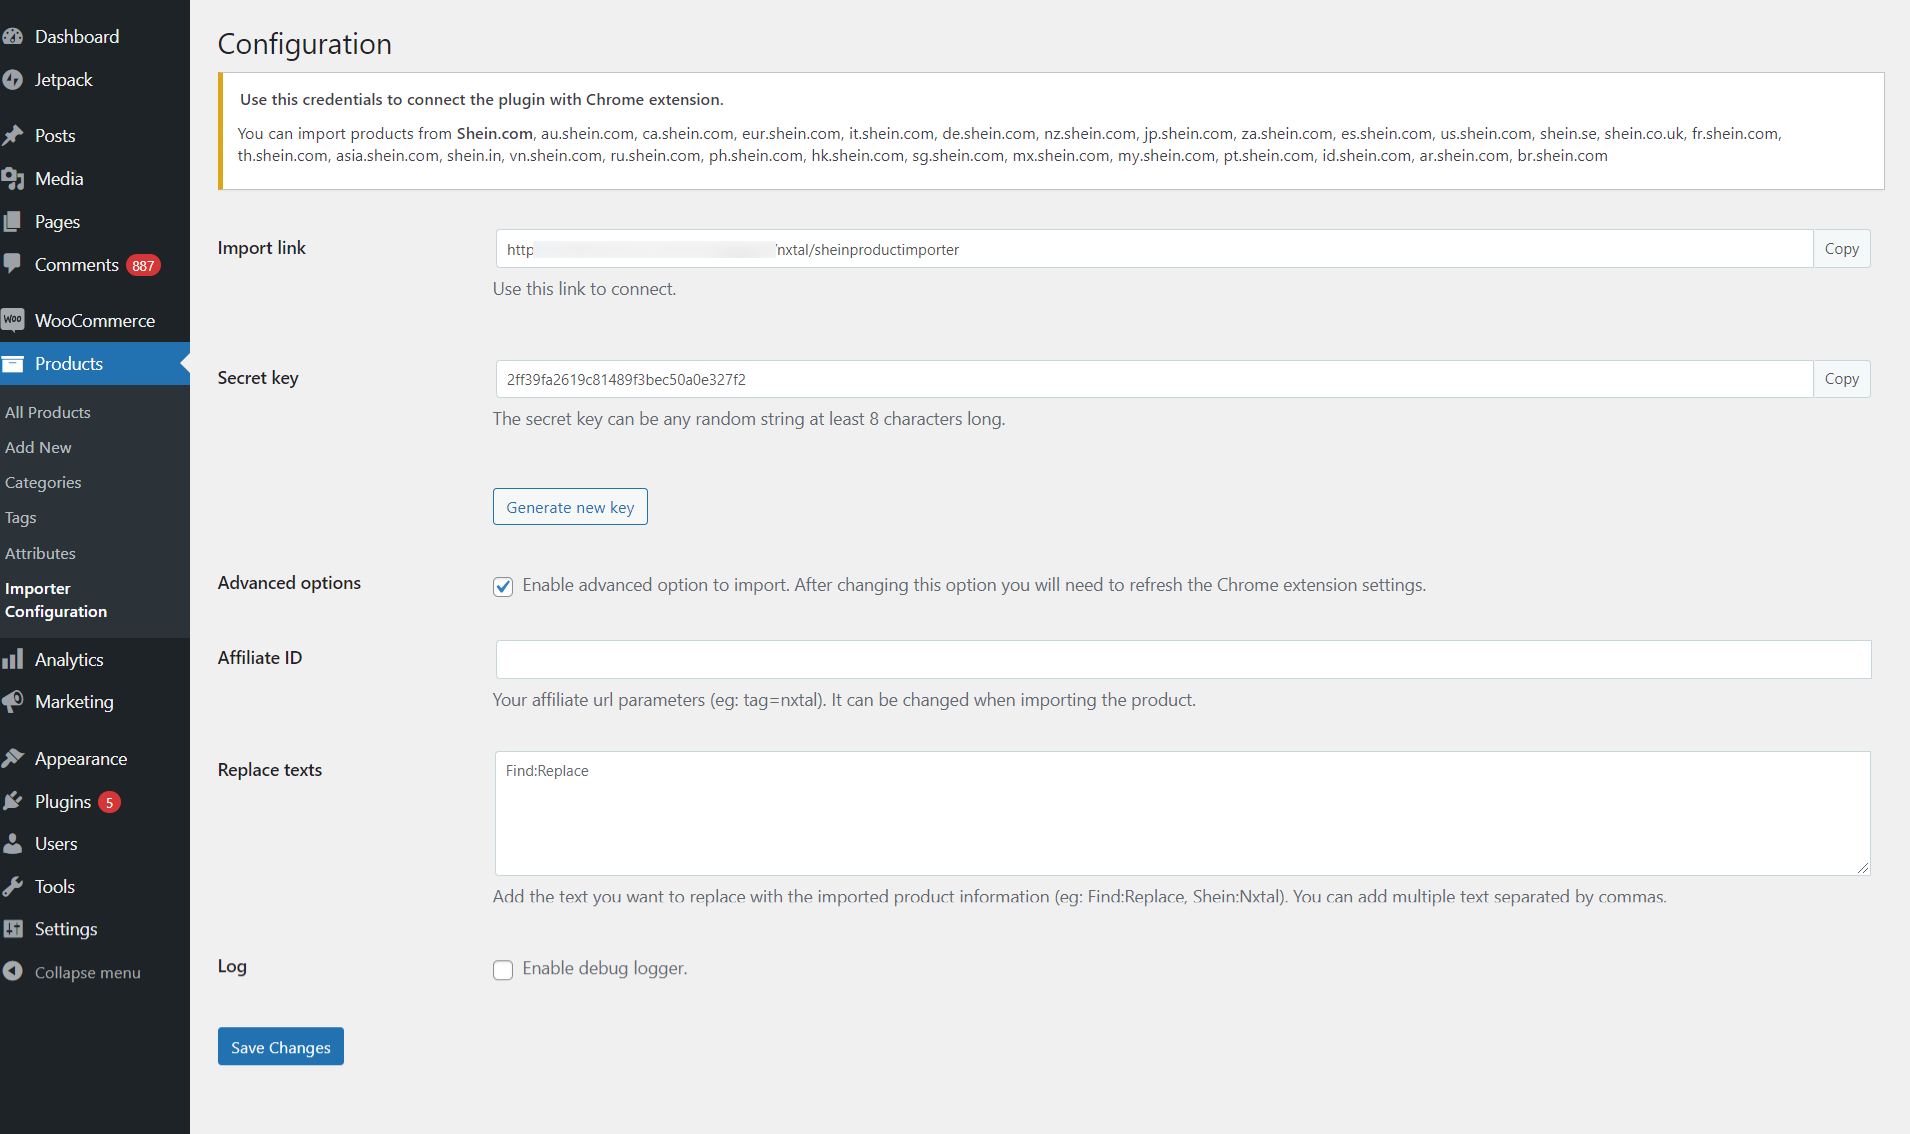
Task: Enable the debug logger
Action: click(503, 969)
